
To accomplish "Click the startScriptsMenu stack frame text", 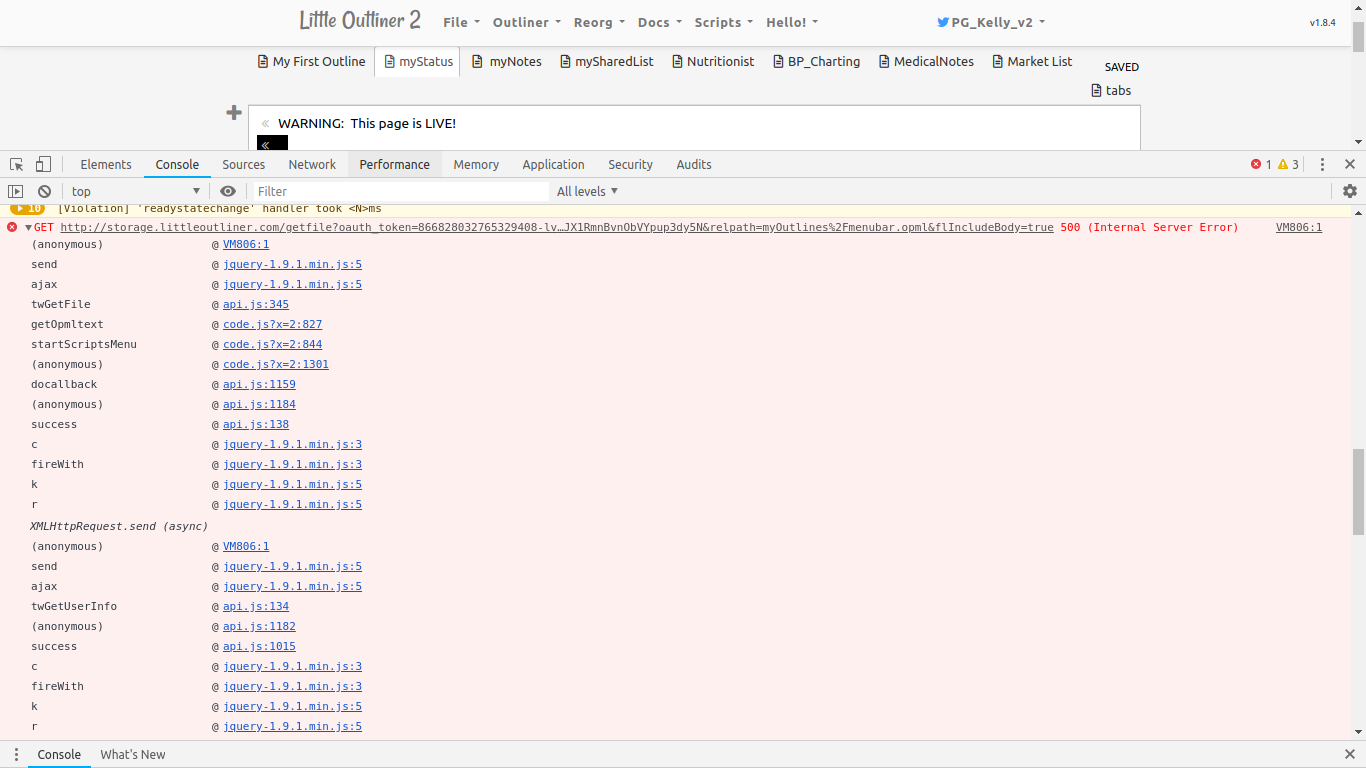I will (84, 344).
